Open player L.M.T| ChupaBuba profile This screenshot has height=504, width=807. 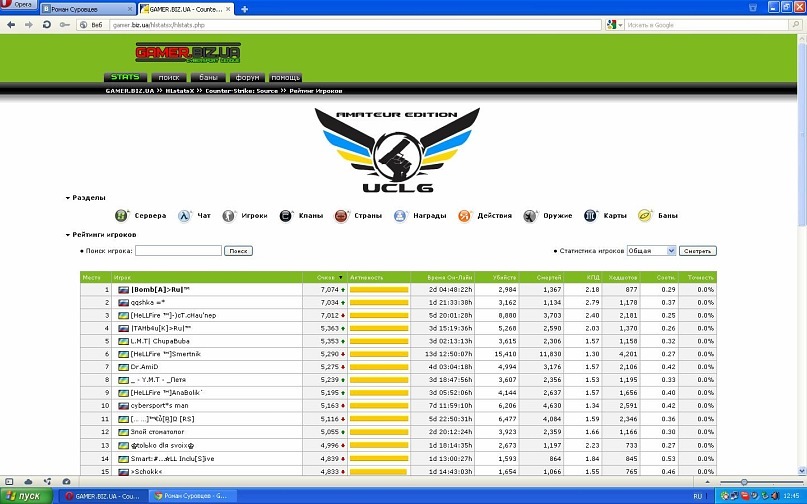160,341
